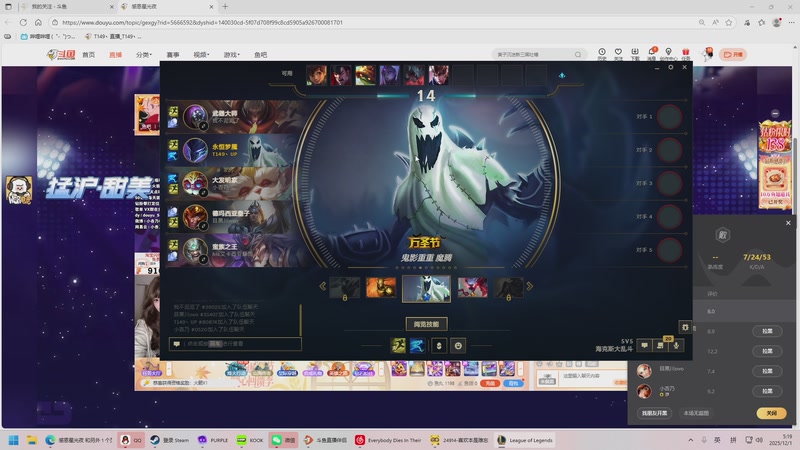Open browser settings and more menu
Screen dimensions: 800x450
pos(791,22)
